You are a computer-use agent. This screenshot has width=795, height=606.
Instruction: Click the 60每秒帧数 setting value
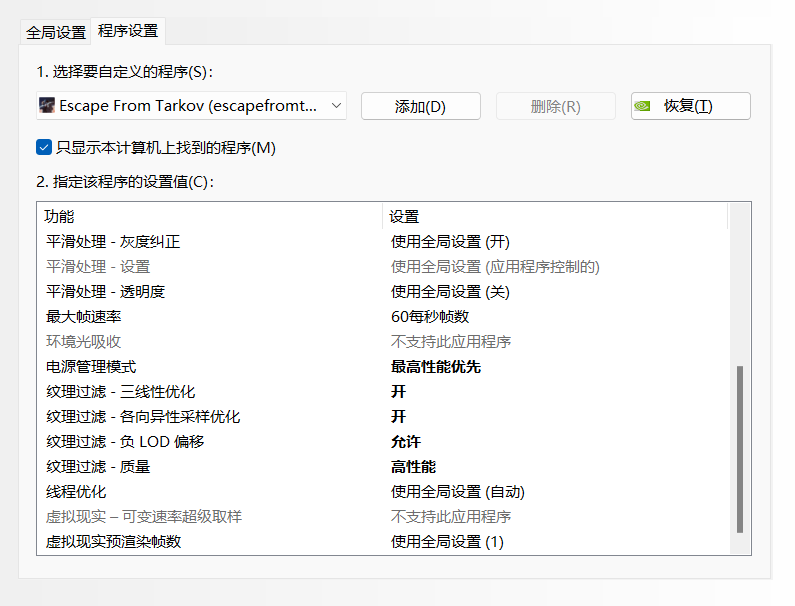click(x=430, y=316)
